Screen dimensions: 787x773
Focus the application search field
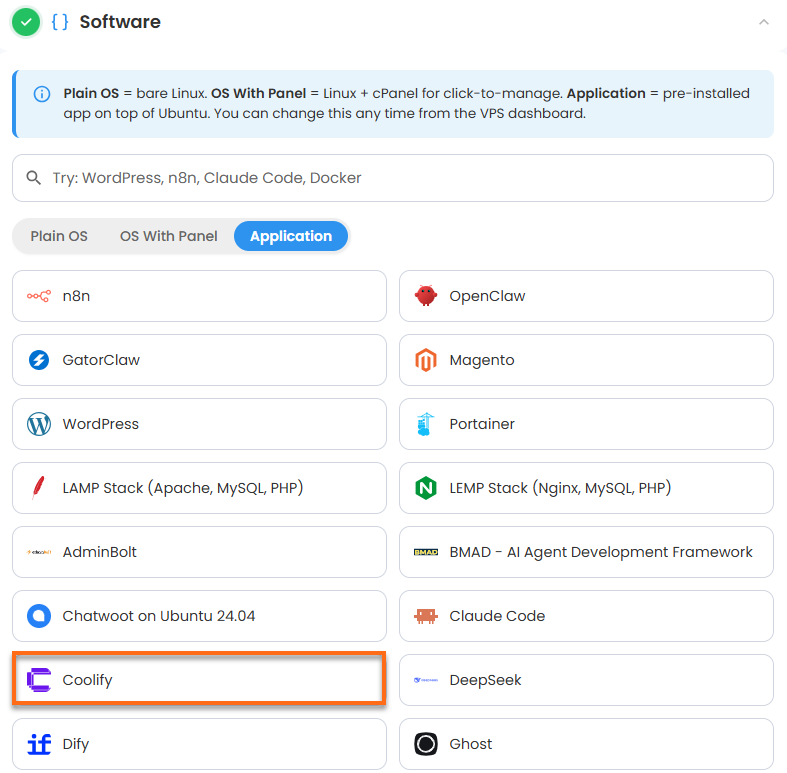click(392, 178)
